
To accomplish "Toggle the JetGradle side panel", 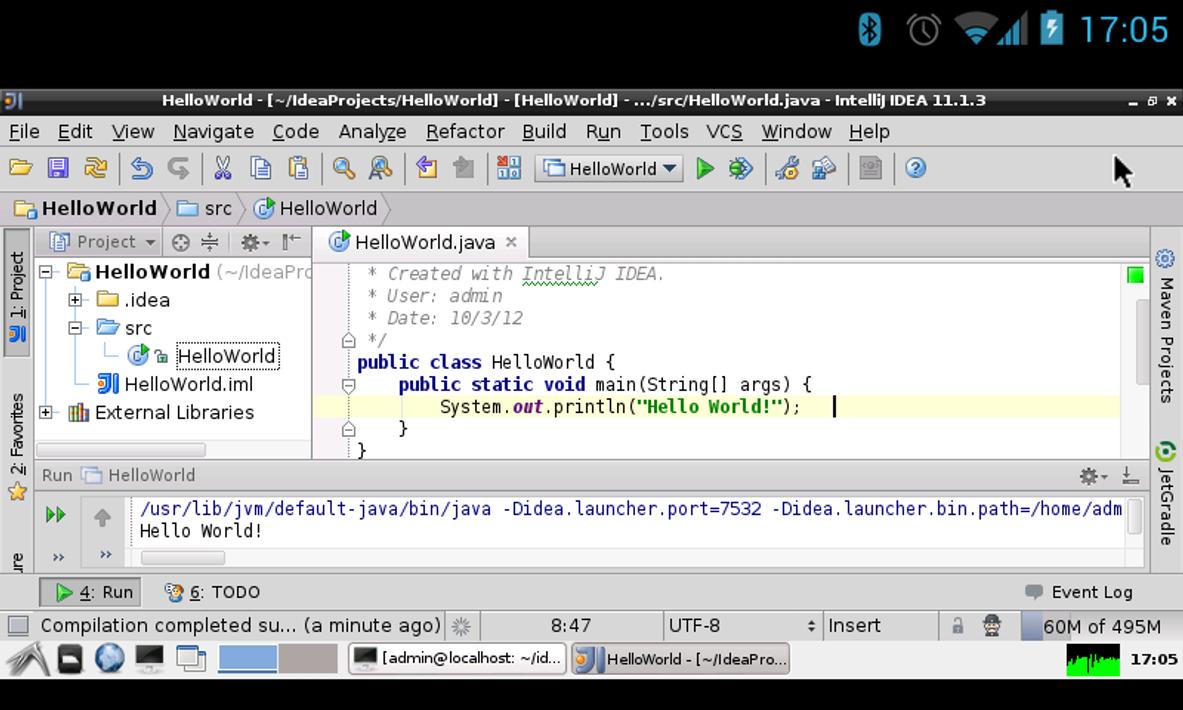I will tap(1166, 493).
